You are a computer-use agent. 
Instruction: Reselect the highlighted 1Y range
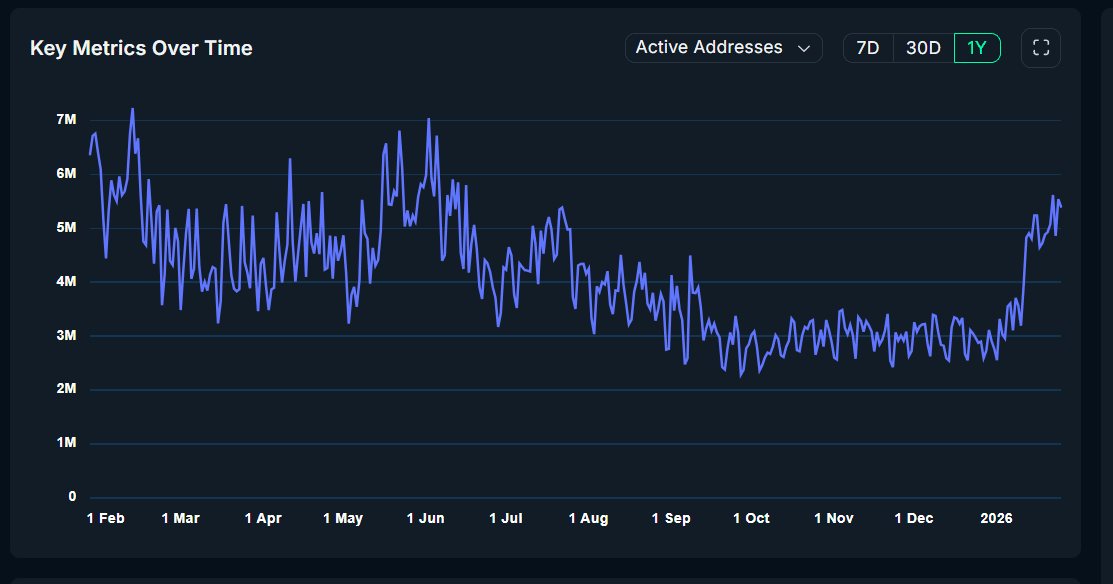[976, 47]
